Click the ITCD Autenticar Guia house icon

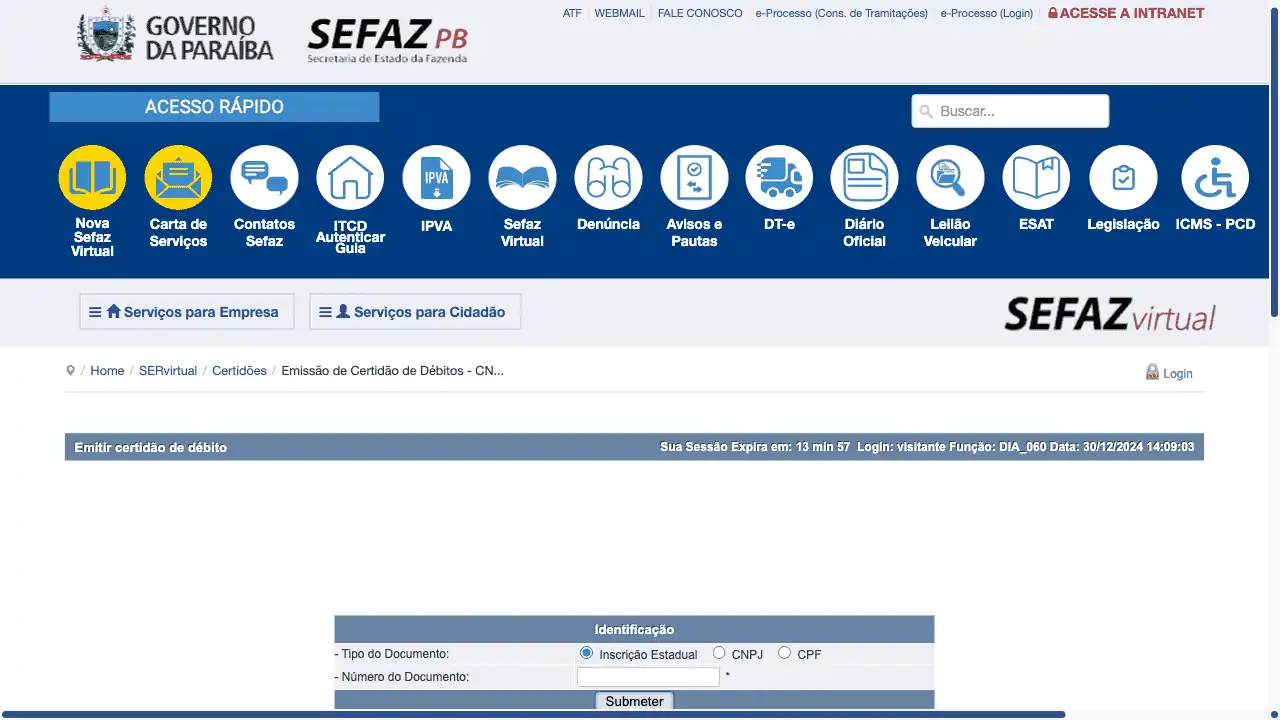coord(350,178)
